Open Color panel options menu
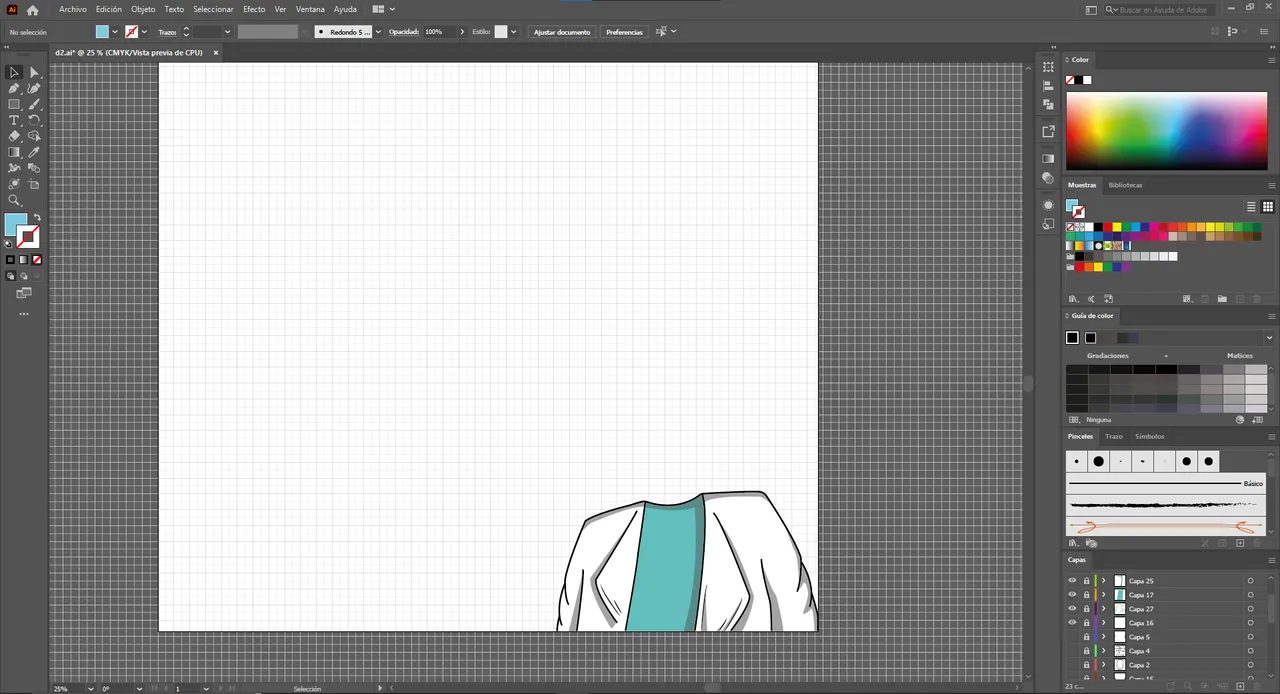This screenshot has height=694, width=1280. [x=1272, y=59]
